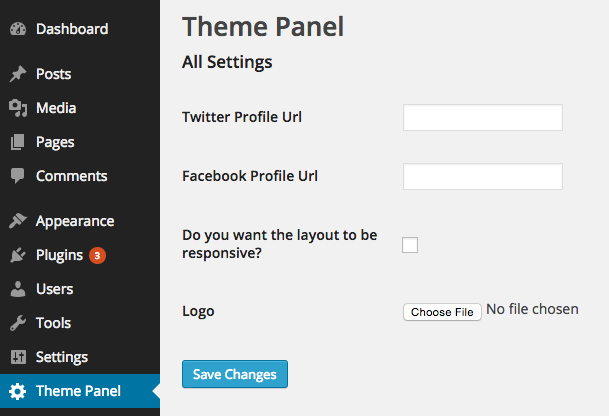
Task: Click the Save Changes button
Action: pyautogui.click(x=235, y=374)
